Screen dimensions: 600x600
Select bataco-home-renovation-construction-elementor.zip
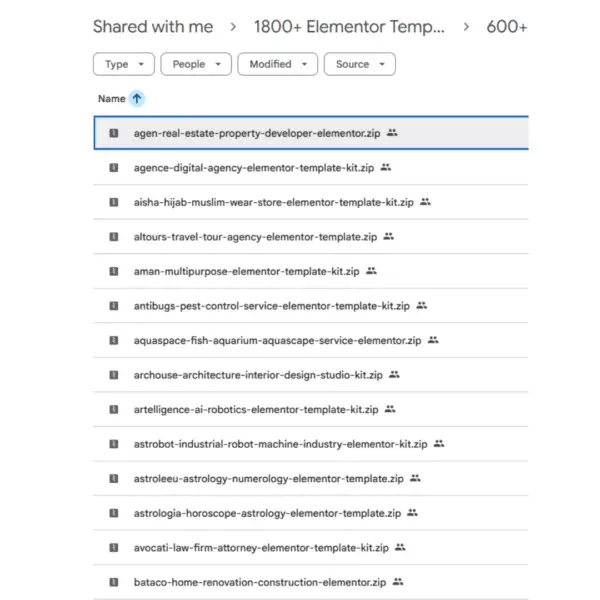coord(311,582)
